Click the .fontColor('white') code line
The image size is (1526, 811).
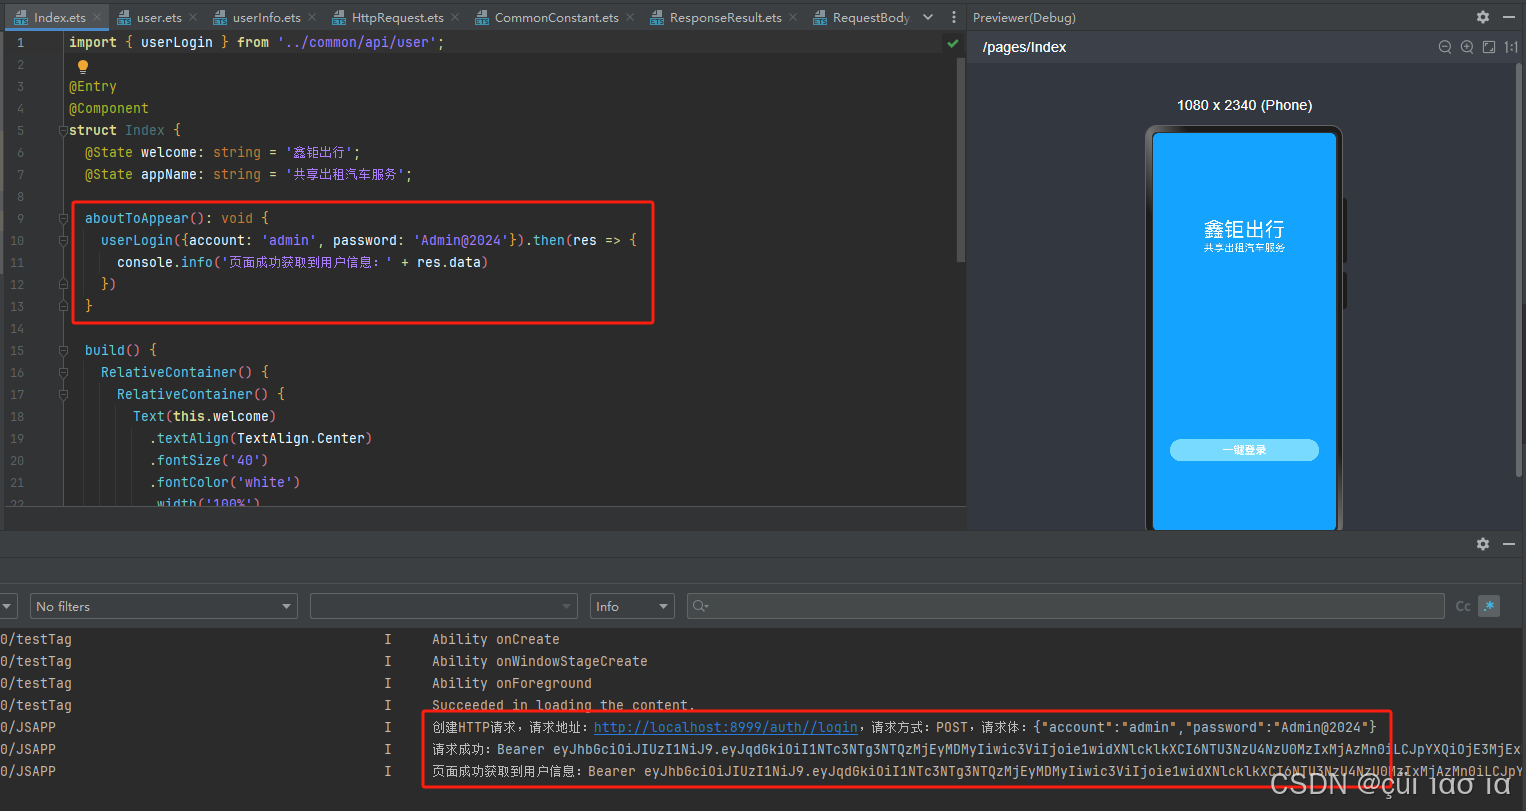tap(225, 482)
